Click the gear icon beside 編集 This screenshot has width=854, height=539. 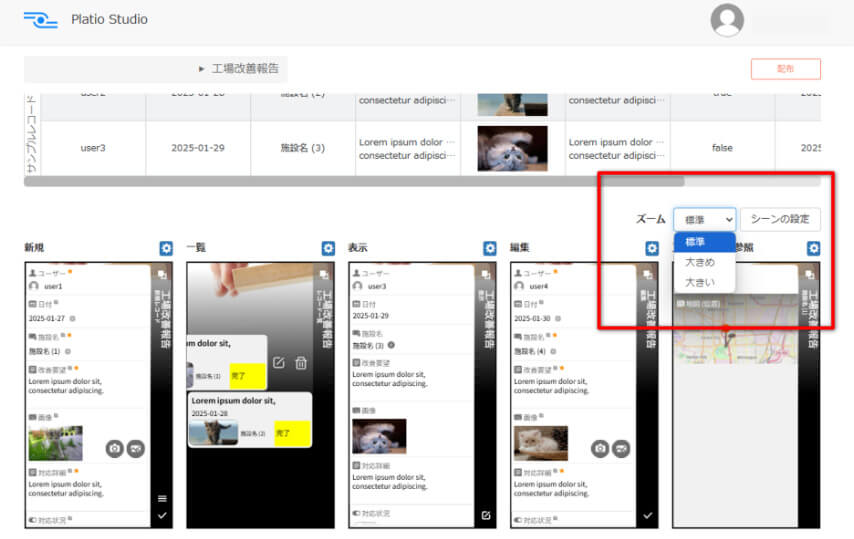pos(652,248)
